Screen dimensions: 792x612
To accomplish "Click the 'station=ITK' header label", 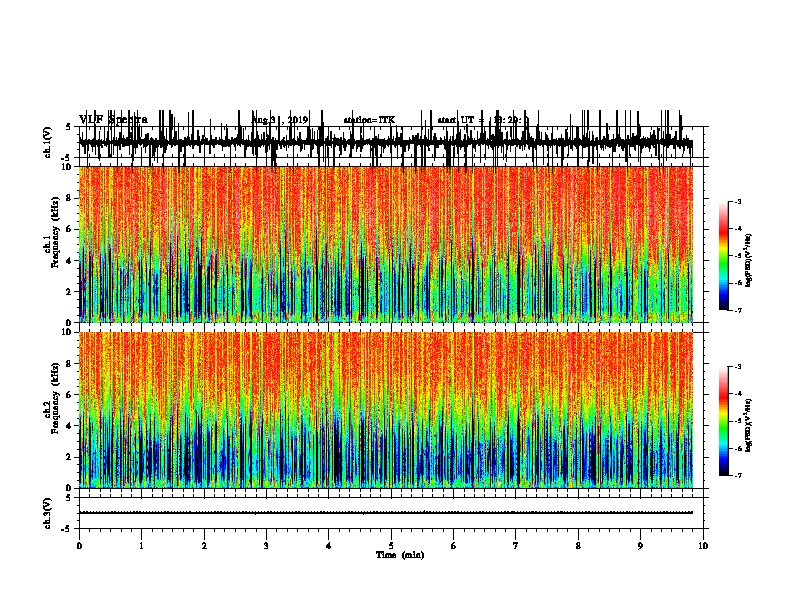I will (369, 120).
